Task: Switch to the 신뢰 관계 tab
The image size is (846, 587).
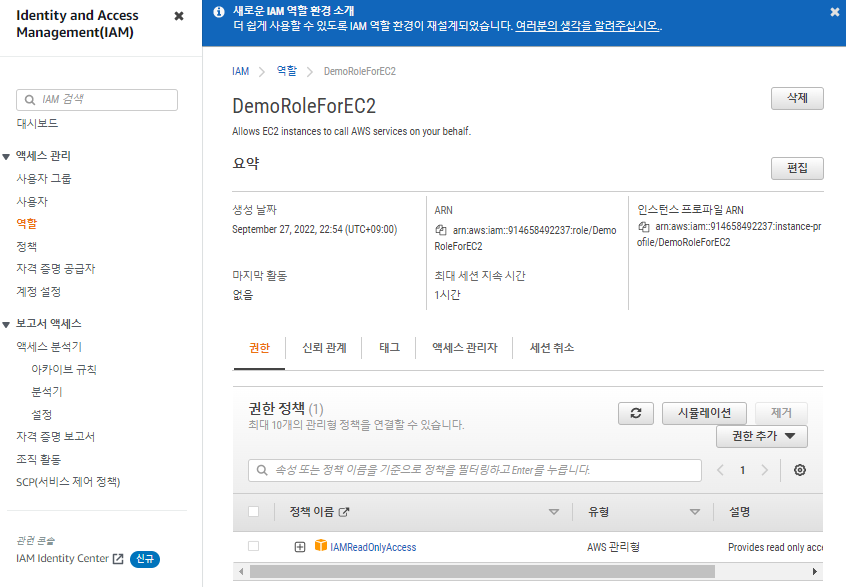Action: pos(324,348)
